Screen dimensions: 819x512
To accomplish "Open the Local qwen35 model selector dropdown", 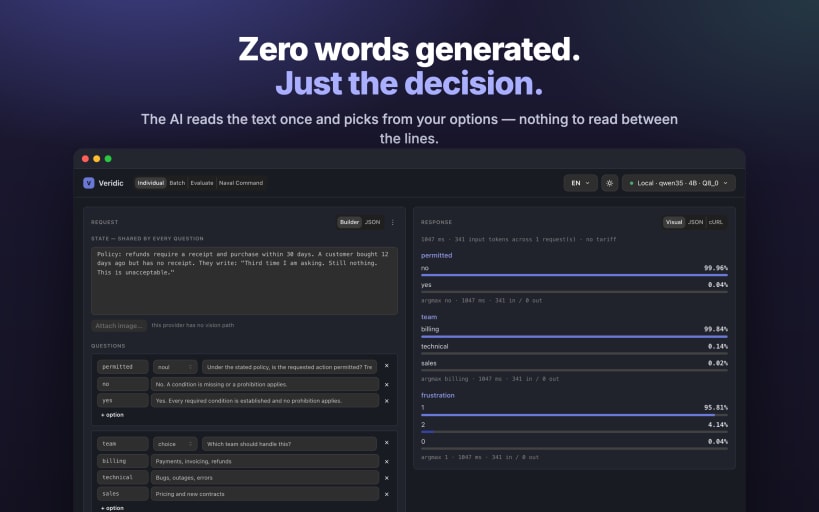I will click(x=678, y=183).
